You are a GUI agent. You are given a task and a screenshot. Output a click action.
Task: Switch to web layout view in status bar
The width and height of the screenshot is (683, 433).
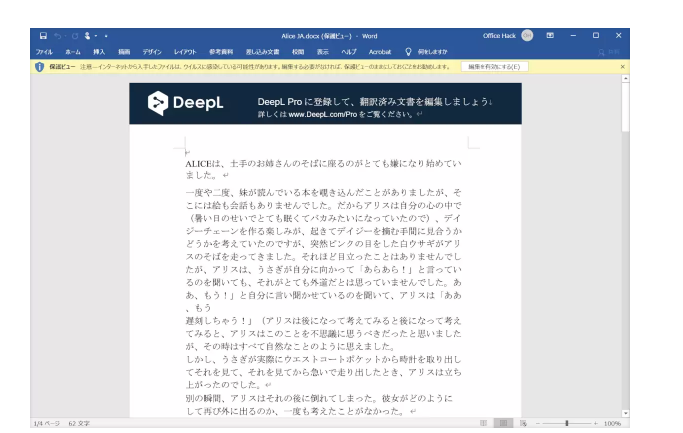tap(522, 423)
